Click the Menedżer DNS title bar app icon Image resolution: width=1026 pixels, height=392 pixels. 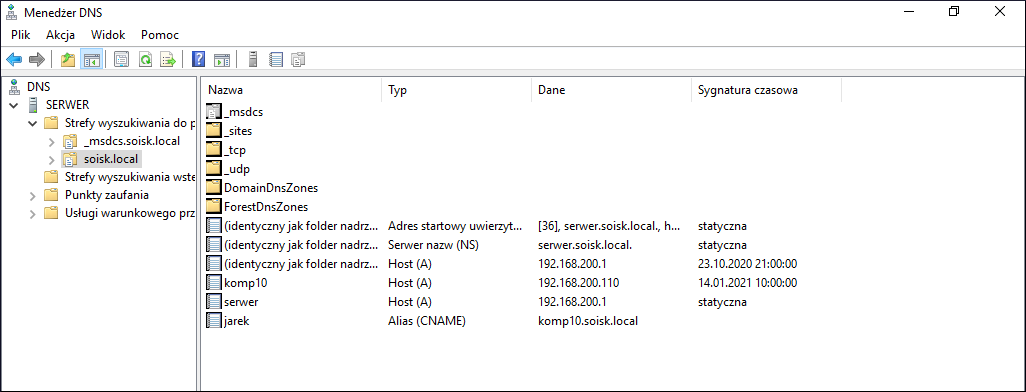tap(11, 12)
